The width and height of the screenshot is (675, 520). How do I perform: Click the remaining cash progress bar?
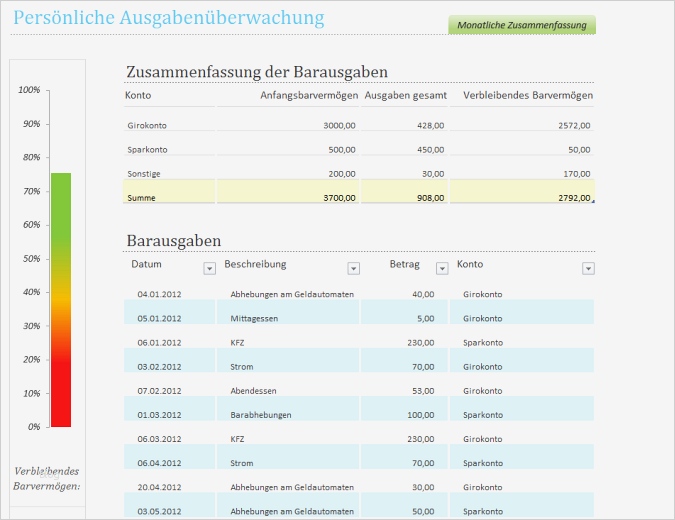click(x=61, y=300)
